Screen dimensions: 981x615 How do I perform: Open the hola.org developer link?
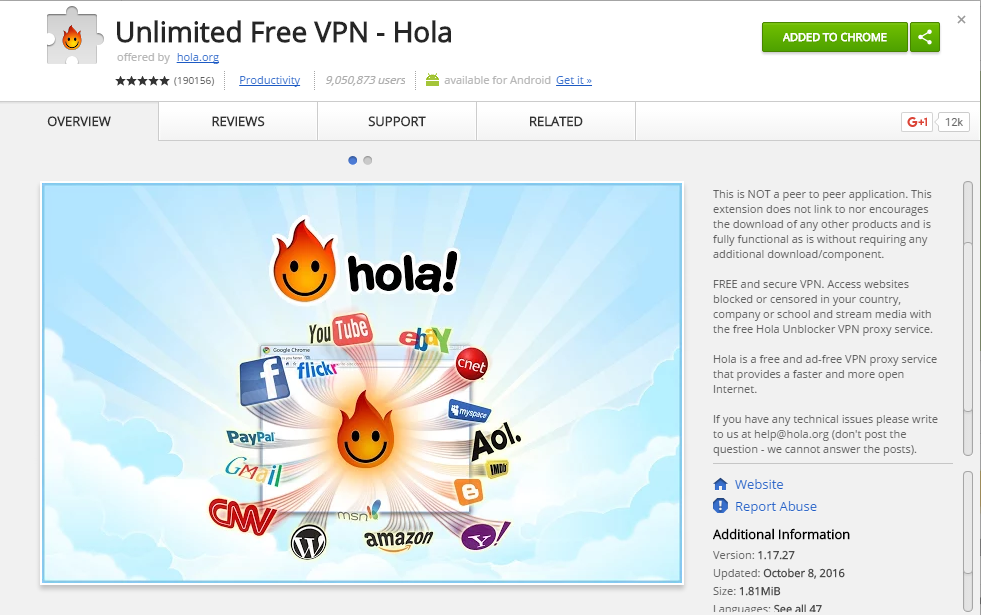pyautogui.click(x=198, y=57)
